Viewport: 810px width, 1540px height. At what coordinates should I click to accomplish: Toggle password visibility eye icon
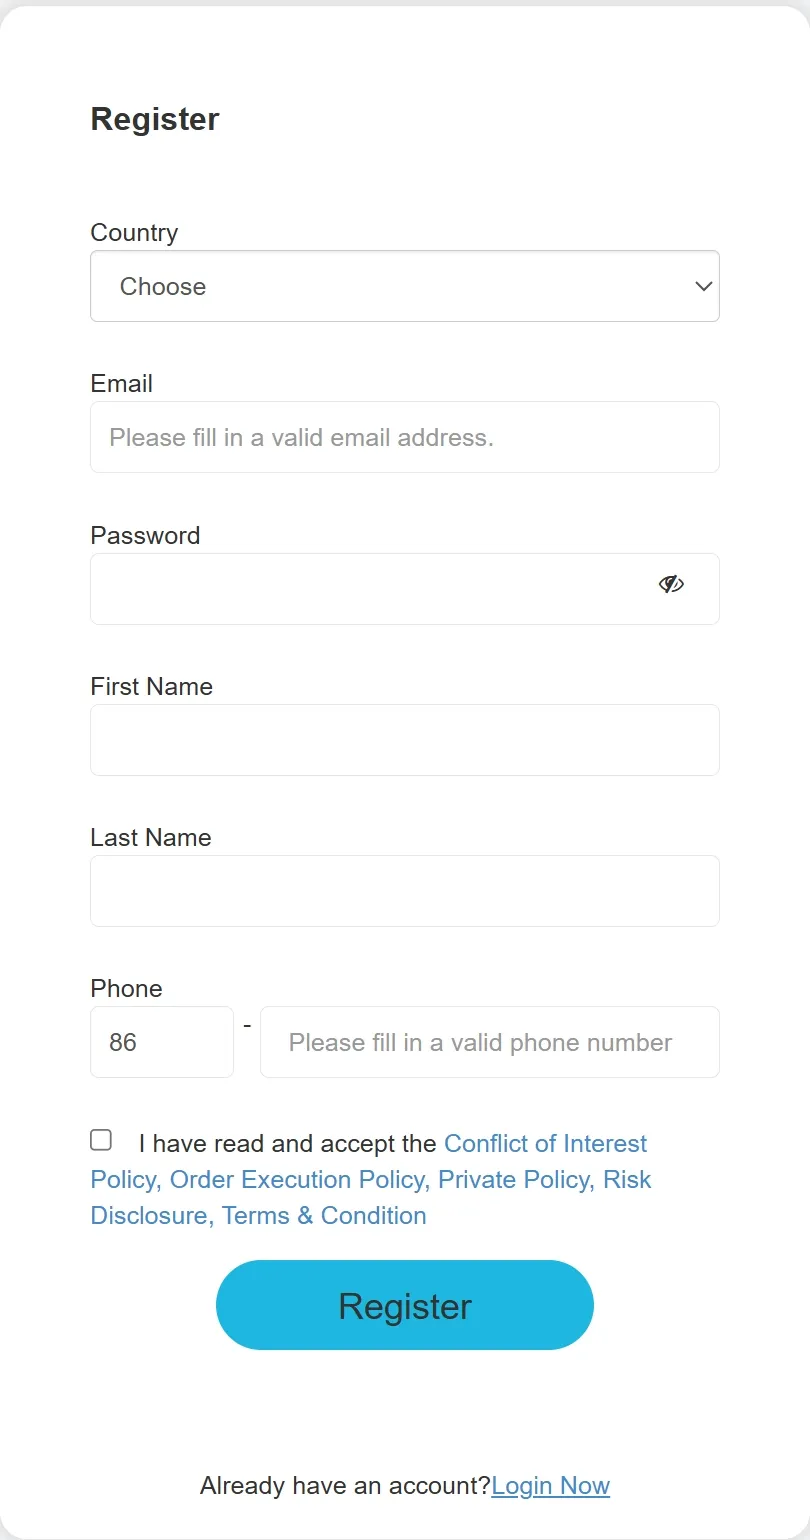[x=671, y=584]
